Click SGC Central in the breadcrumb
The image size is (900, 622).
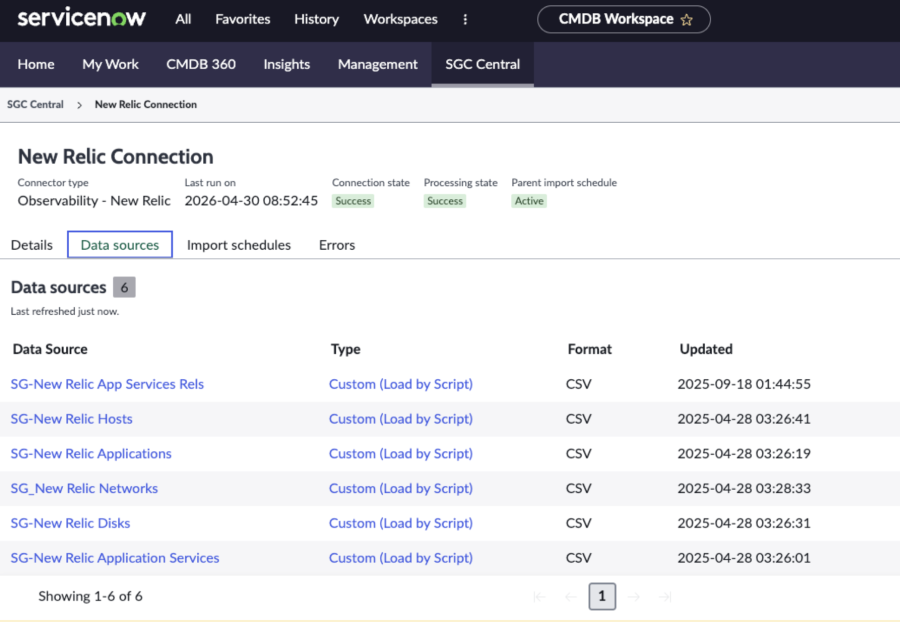point(35,104)
